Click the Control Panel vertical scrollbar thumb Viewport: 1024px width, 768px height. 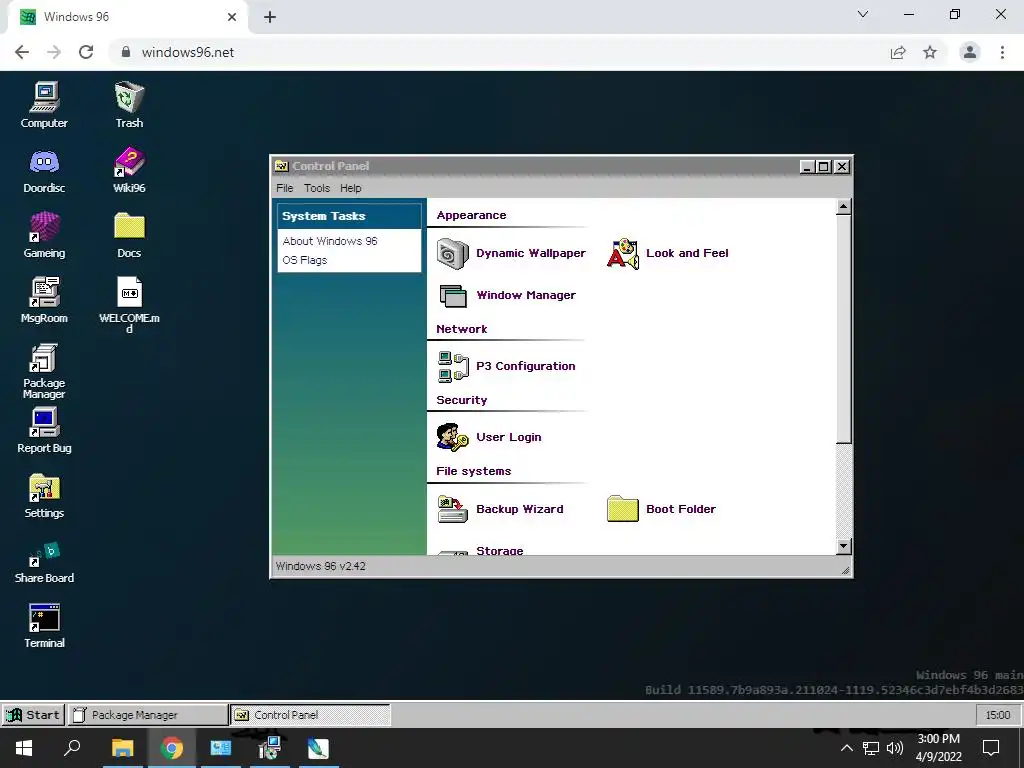click(843, 328)
